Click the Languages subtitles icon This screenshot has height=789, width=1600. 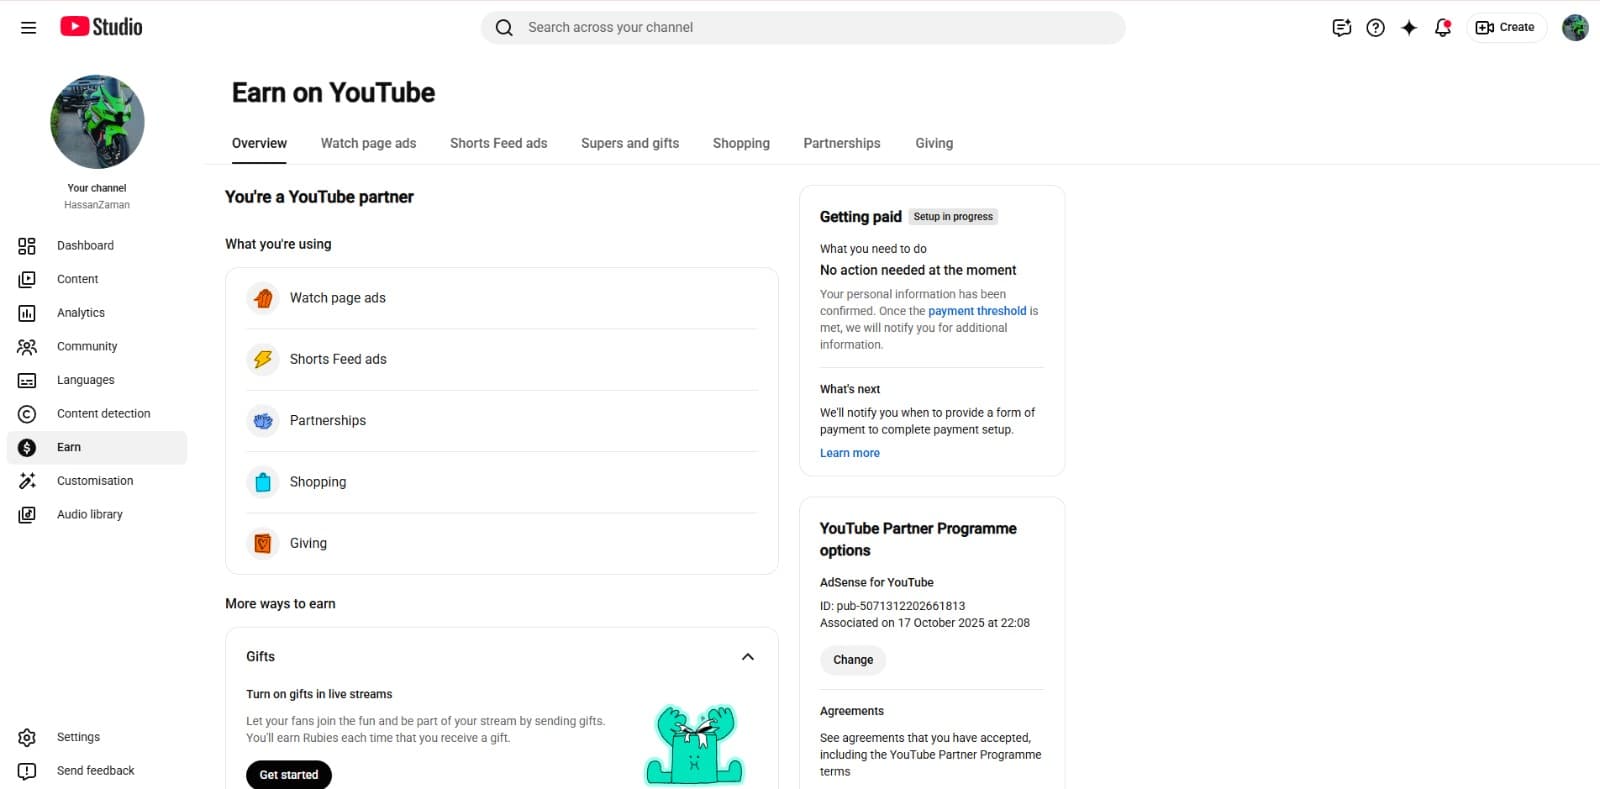pos(27,380)
